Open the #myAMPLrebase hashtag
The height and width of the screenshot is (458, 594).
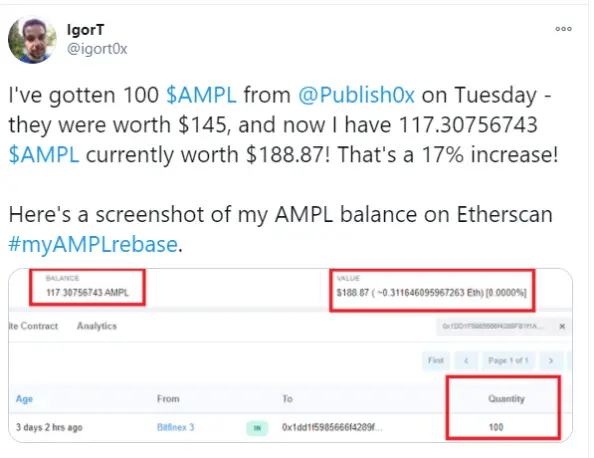(x=93, y=244)
